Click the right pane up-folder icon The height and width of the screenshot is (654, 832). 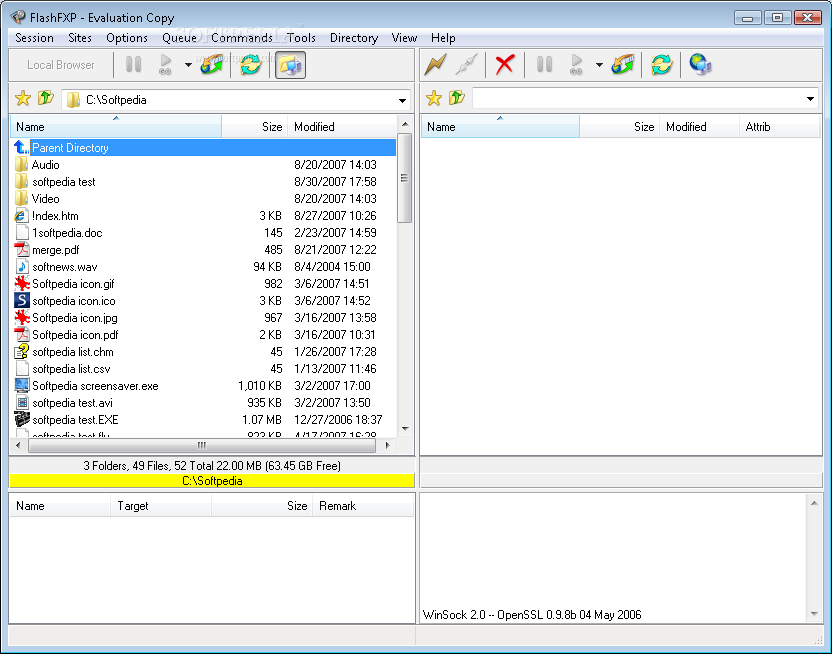tap(456, 98)
